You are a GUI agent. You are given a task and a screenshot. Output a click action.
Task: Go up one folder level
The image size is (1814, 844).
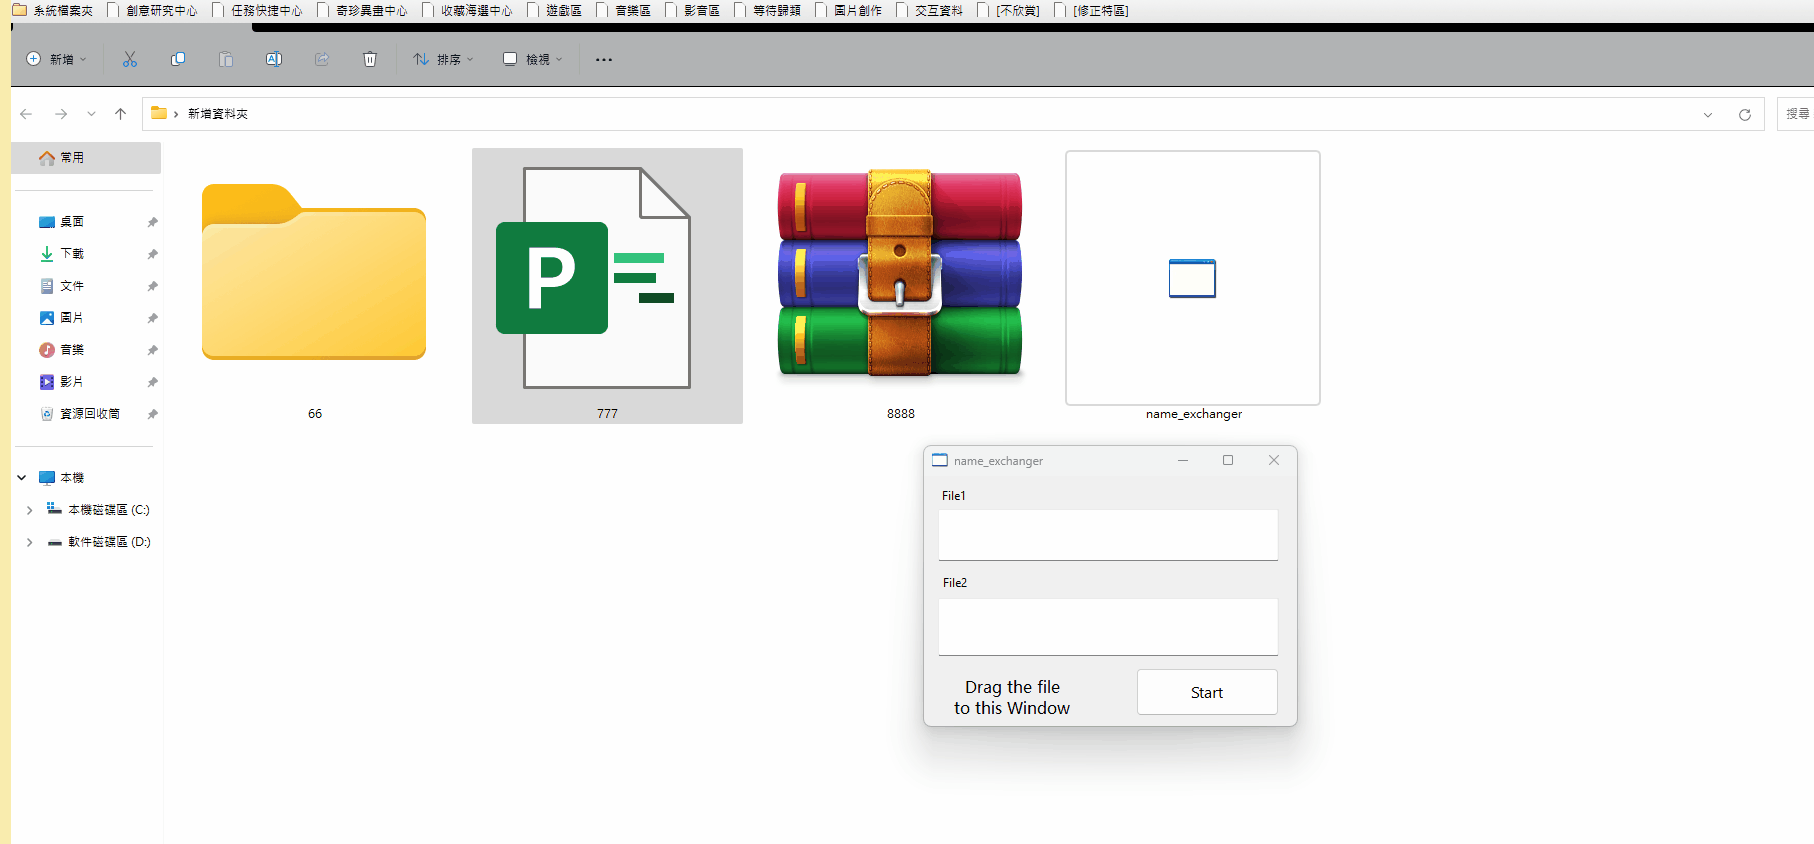(x=120, y=114)
